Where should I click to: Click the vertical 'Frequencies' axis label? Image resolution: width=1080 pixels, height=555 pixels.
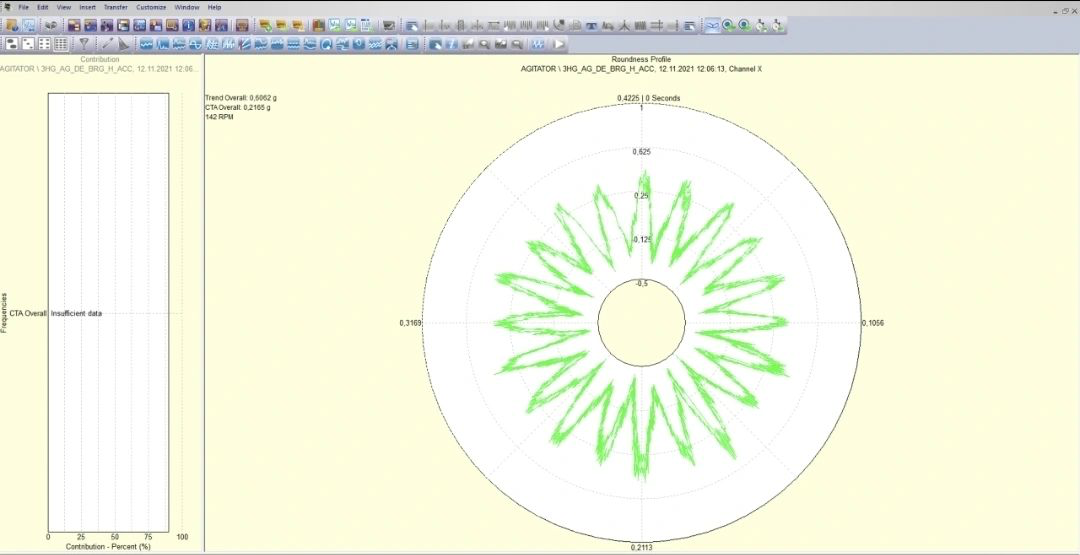coord(4,313)
